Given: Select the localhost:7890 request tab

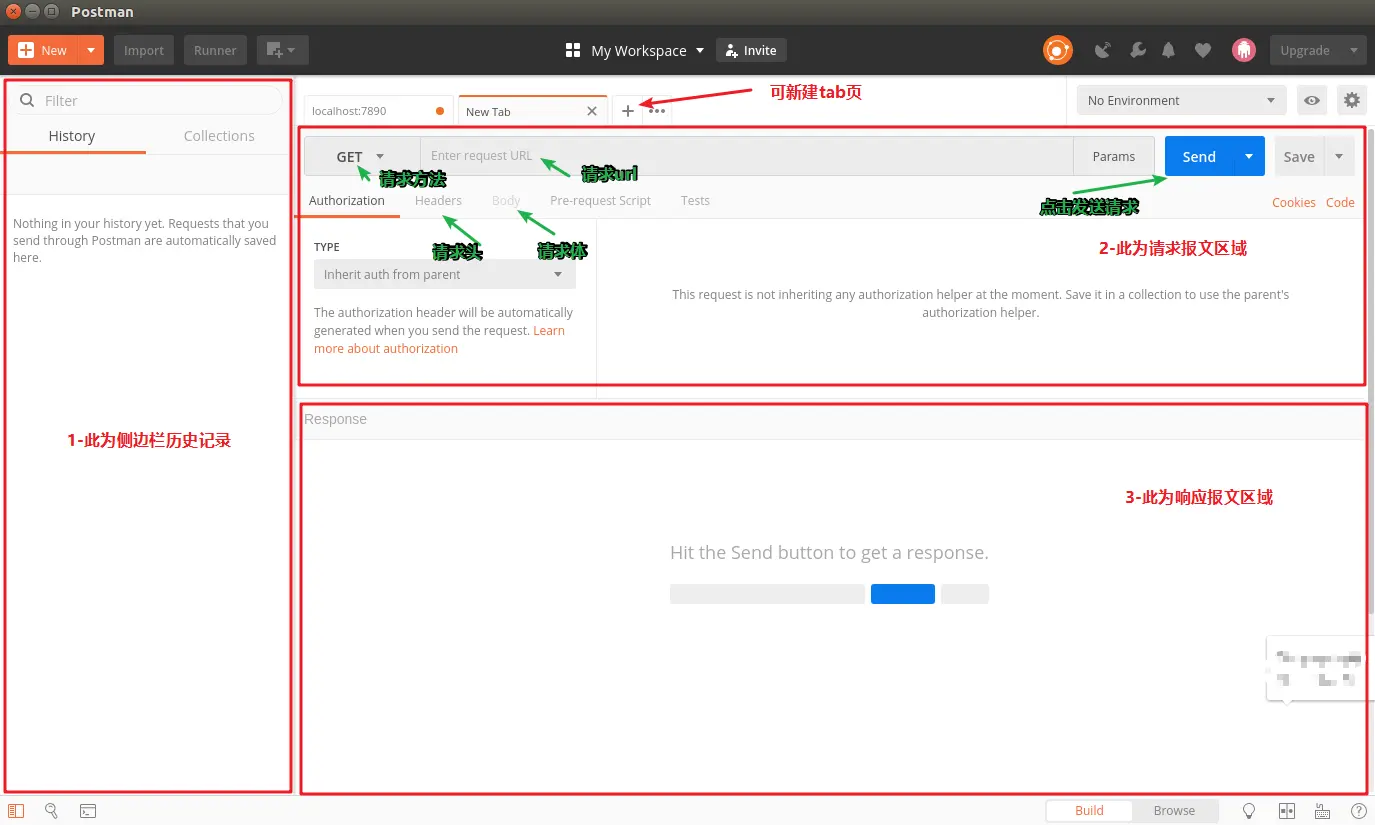Looking at the screenshot, I should 379,111.
